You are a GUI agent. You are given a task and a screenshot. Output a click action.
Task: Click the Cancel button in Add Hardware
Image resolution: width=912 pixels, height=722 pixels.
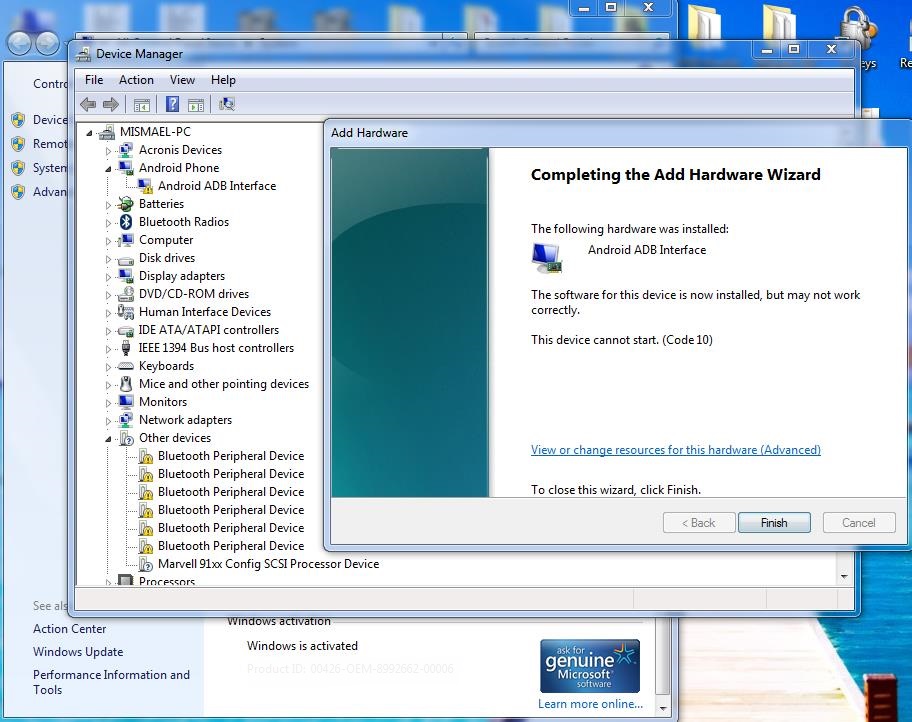click(858, 522)
